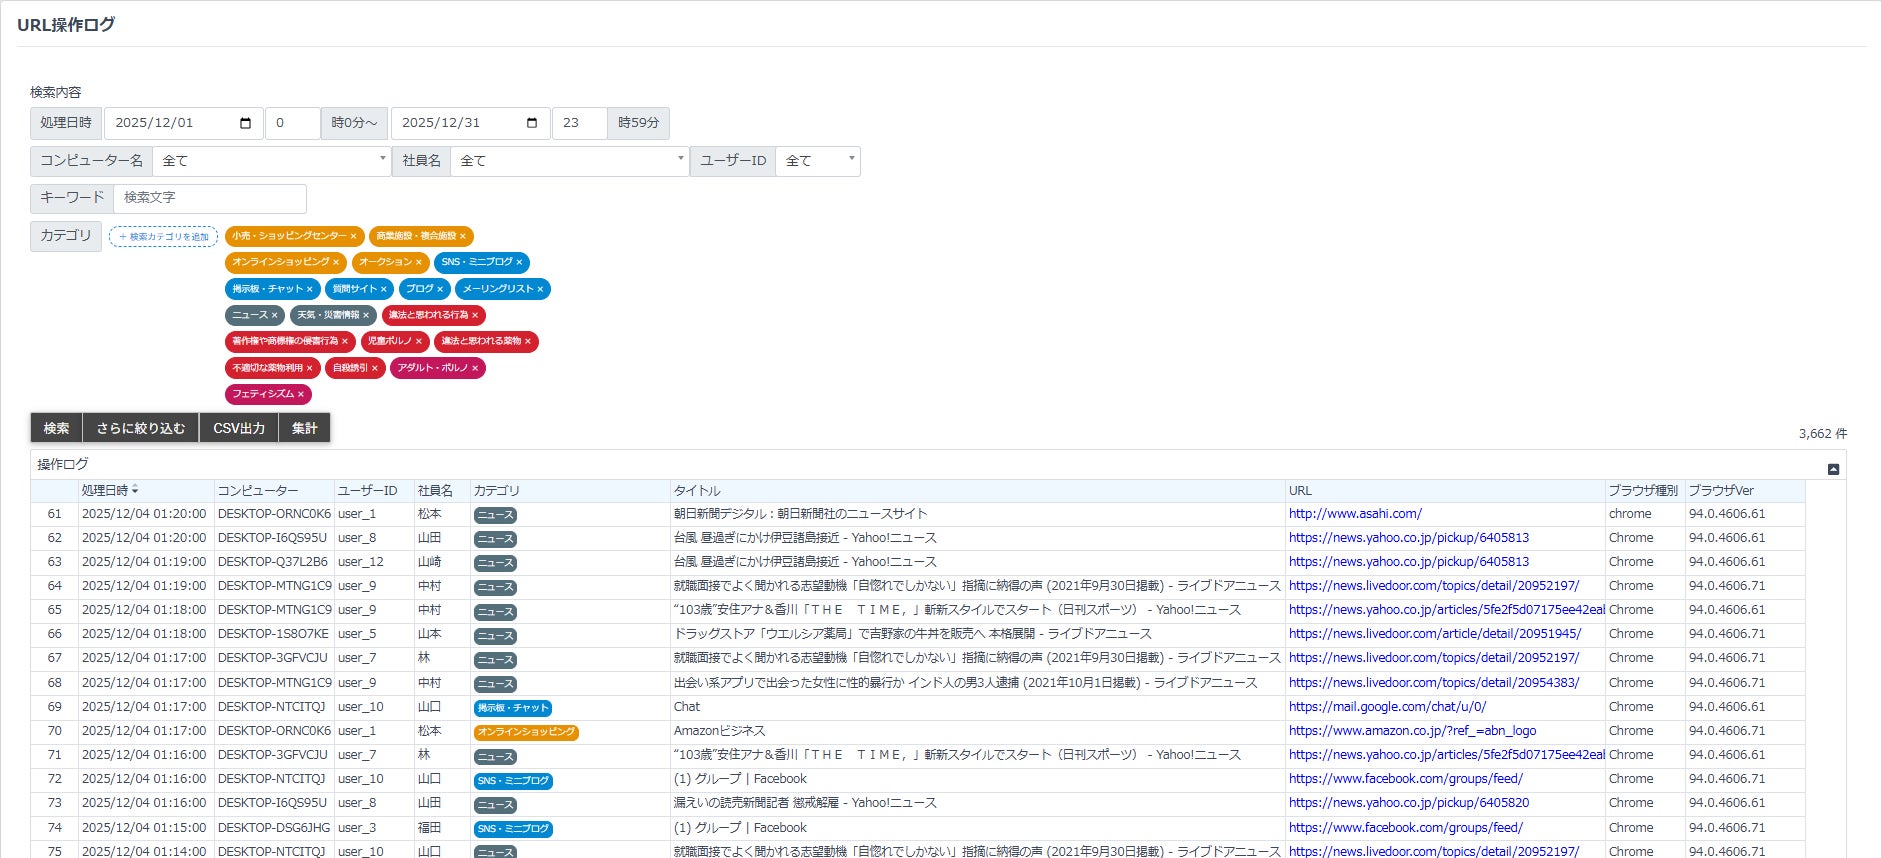1881x858 pixels.
Task: Collapse the 操作ログ panel with arrow icon
Action: coord(1833,469)
